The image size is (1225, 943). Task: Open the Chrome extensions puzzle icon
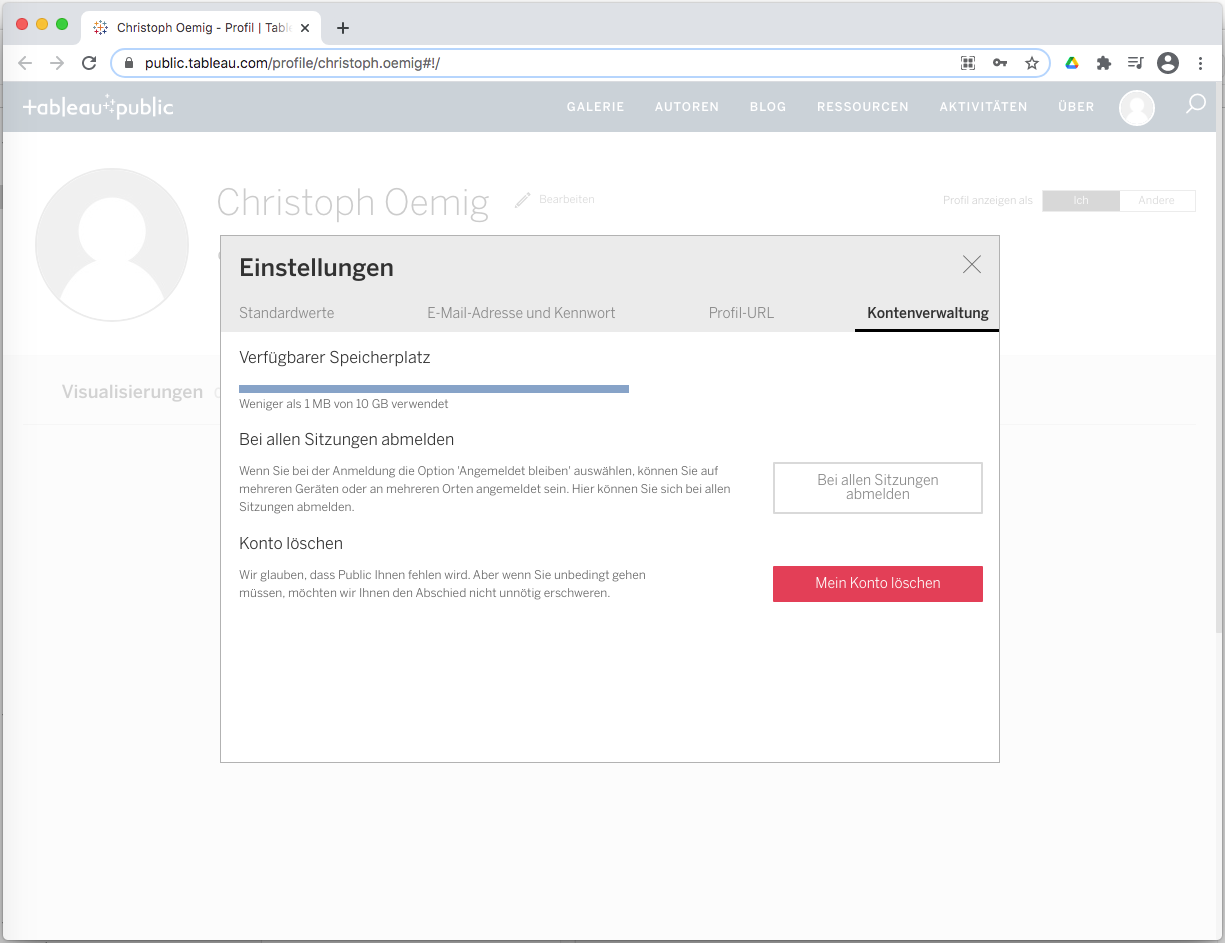(1103, 63)
